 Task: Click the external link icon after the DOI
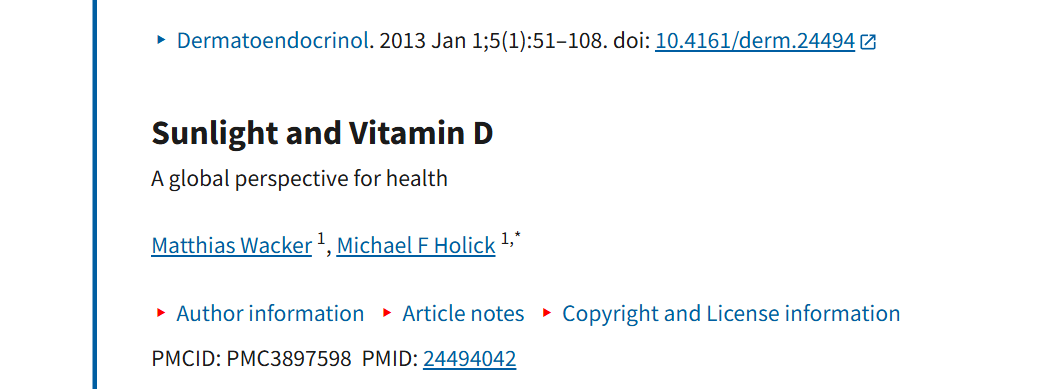pyautogui.click(x=868, y=42)
